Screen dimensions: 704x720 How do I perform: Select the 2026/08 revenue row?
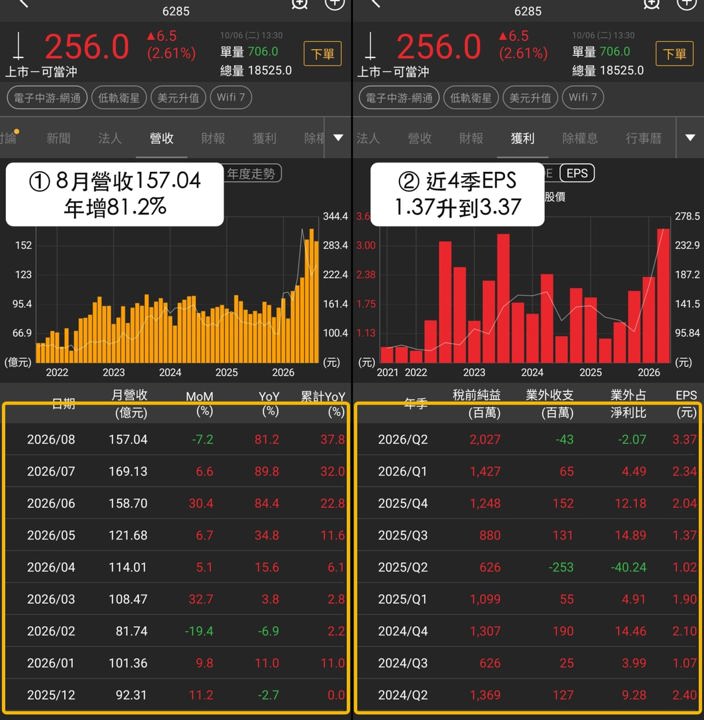(x=176, y=439)
